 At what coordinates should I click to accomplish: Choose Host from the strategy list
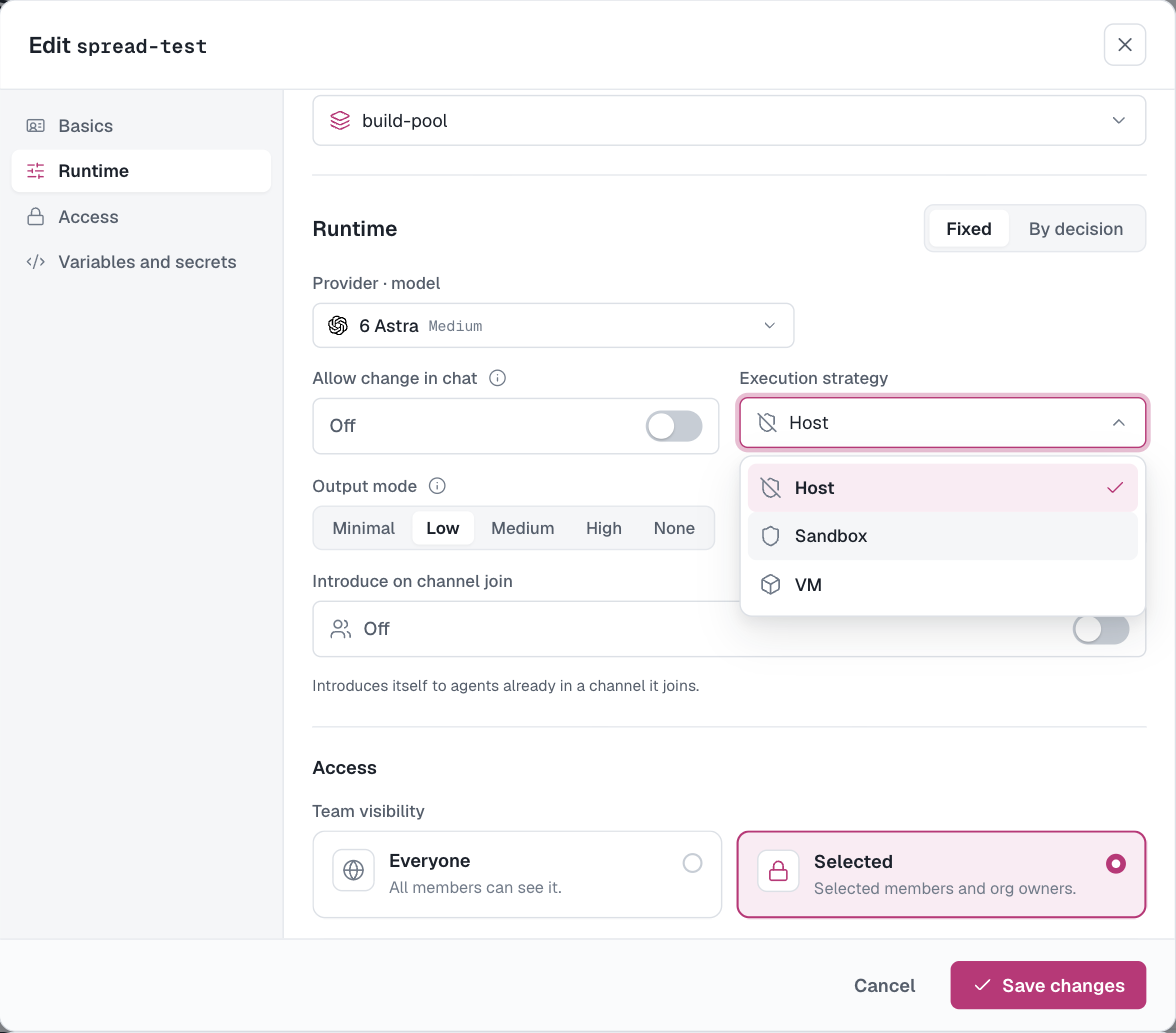point(942,488)
